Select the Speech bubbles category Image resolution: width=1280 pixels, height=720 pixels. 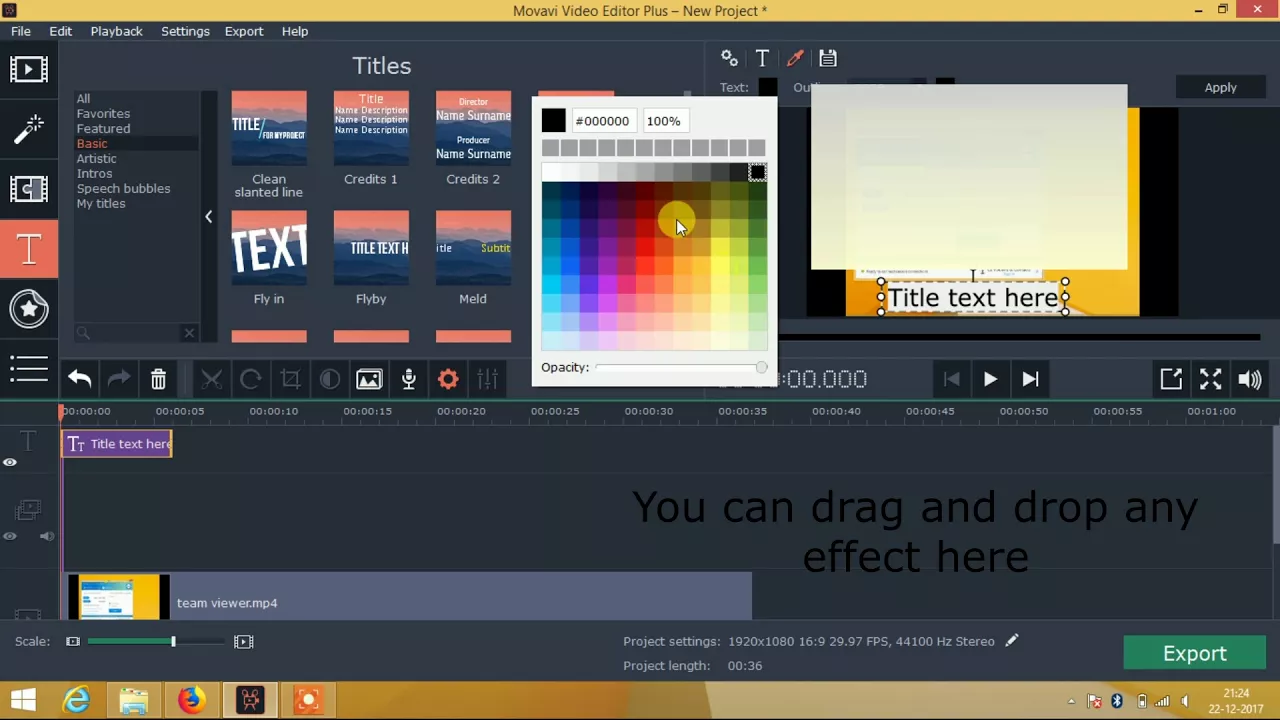(123, 188)
